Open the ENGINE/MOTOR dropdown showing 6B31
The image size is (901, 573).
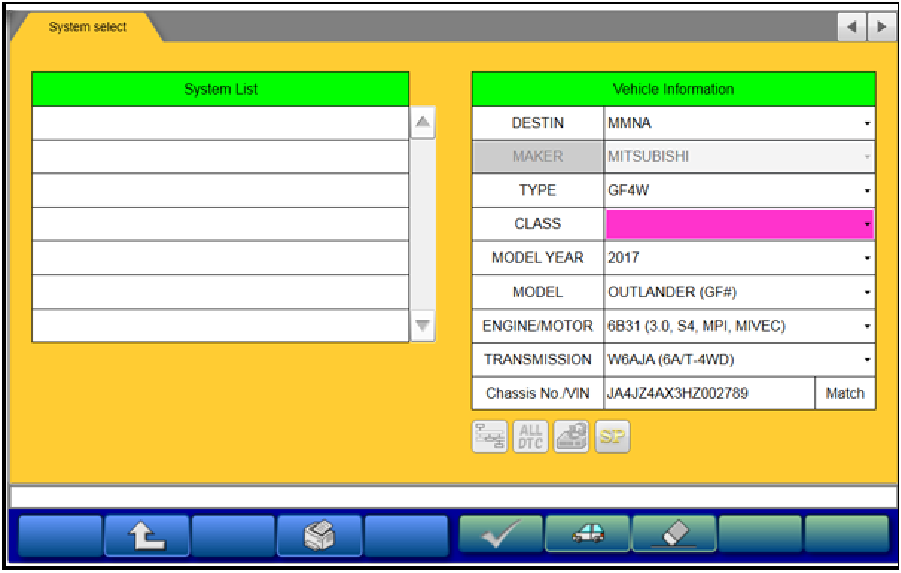tap(739, 326)
